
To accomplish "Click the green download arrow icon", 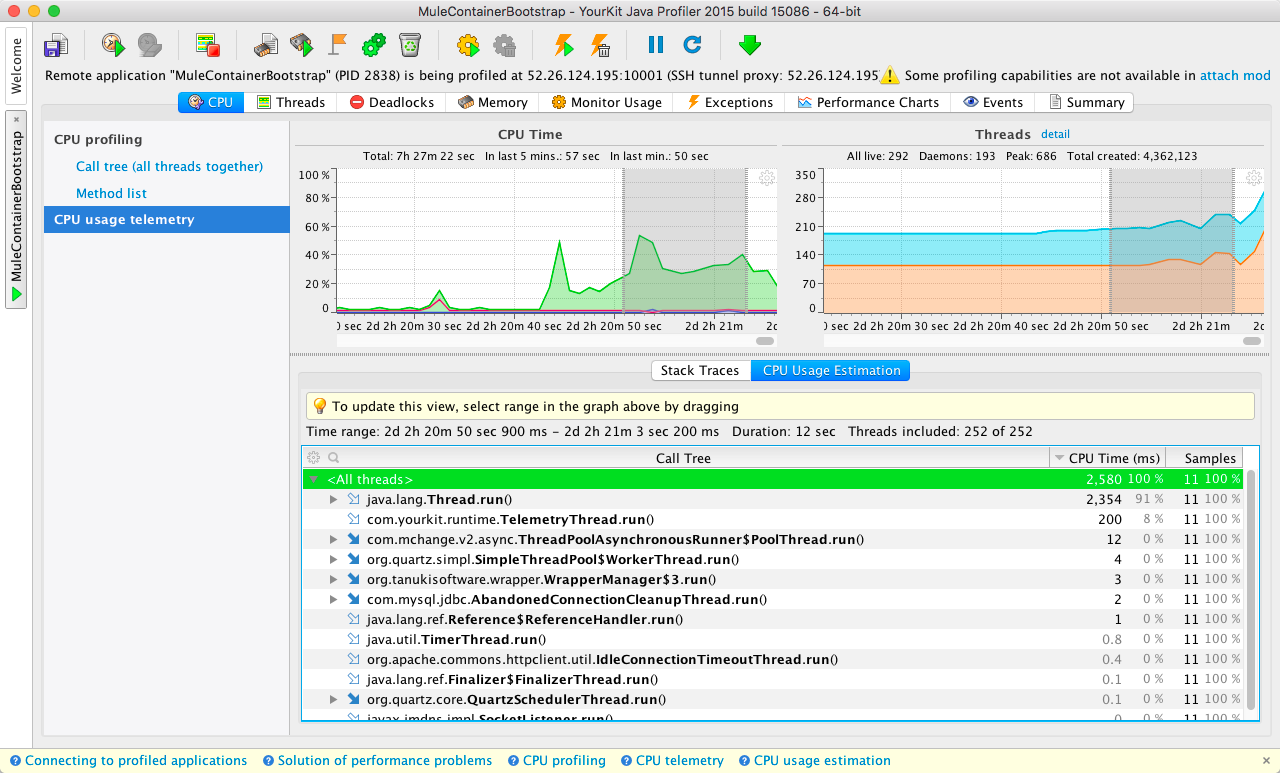I will (749, 45).
